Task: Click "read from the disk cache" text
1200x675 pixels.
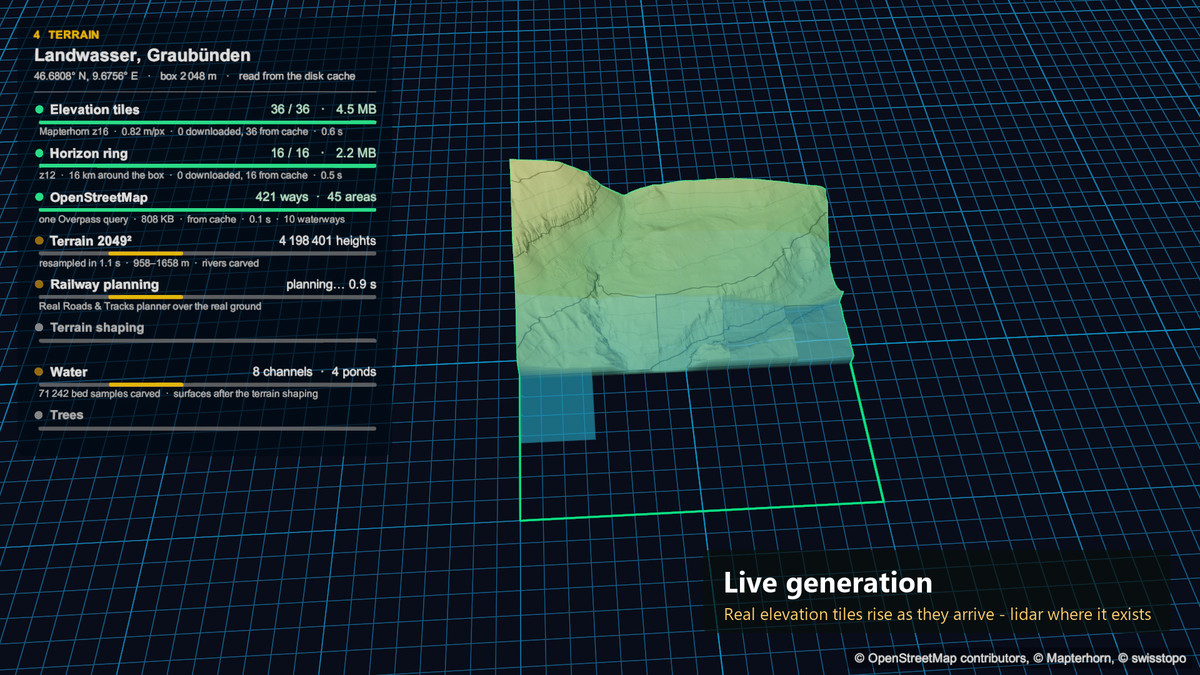Action: 297,76
